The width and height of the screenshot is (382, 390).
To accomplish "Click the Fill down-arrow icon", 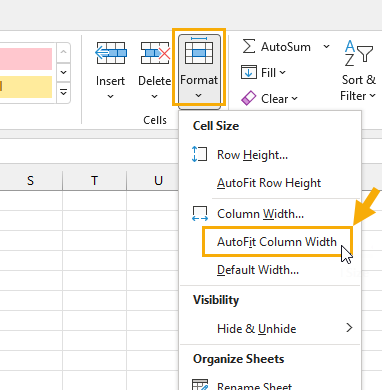I will [249, 72].
